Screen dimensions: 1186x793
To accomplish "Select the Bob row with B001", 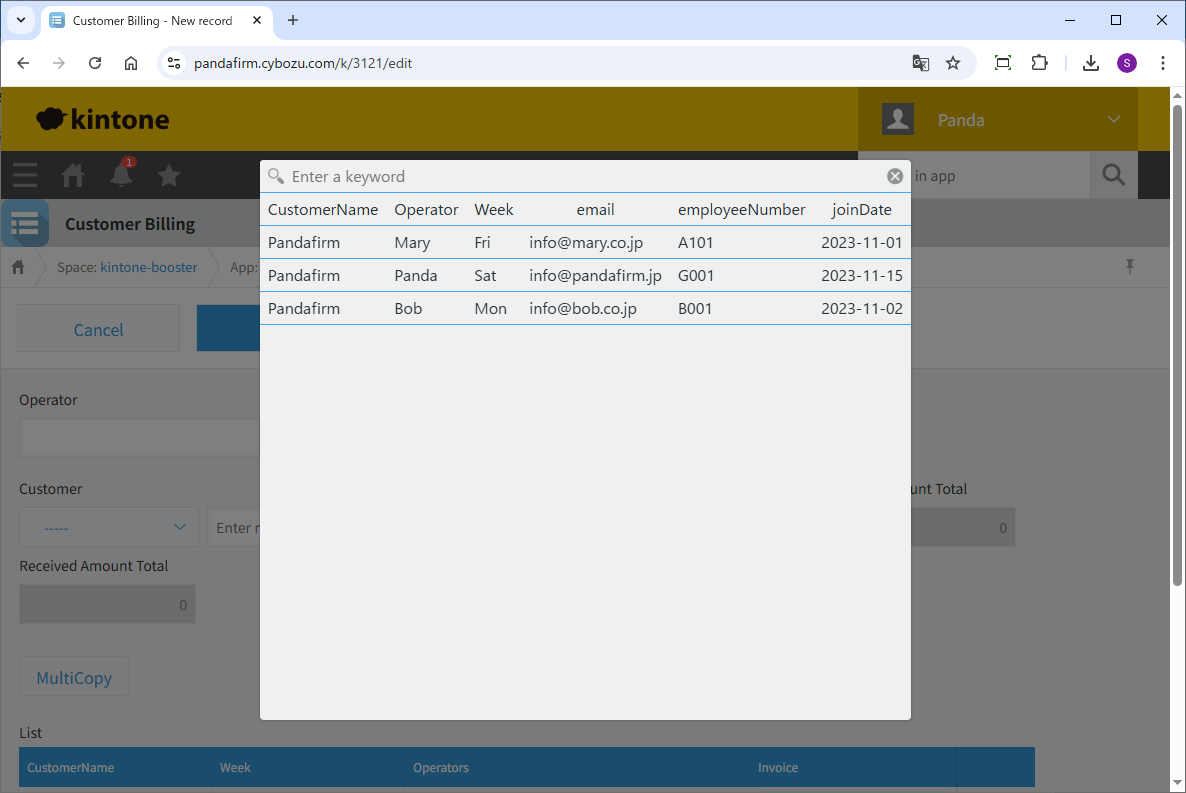I will (585, 308).
